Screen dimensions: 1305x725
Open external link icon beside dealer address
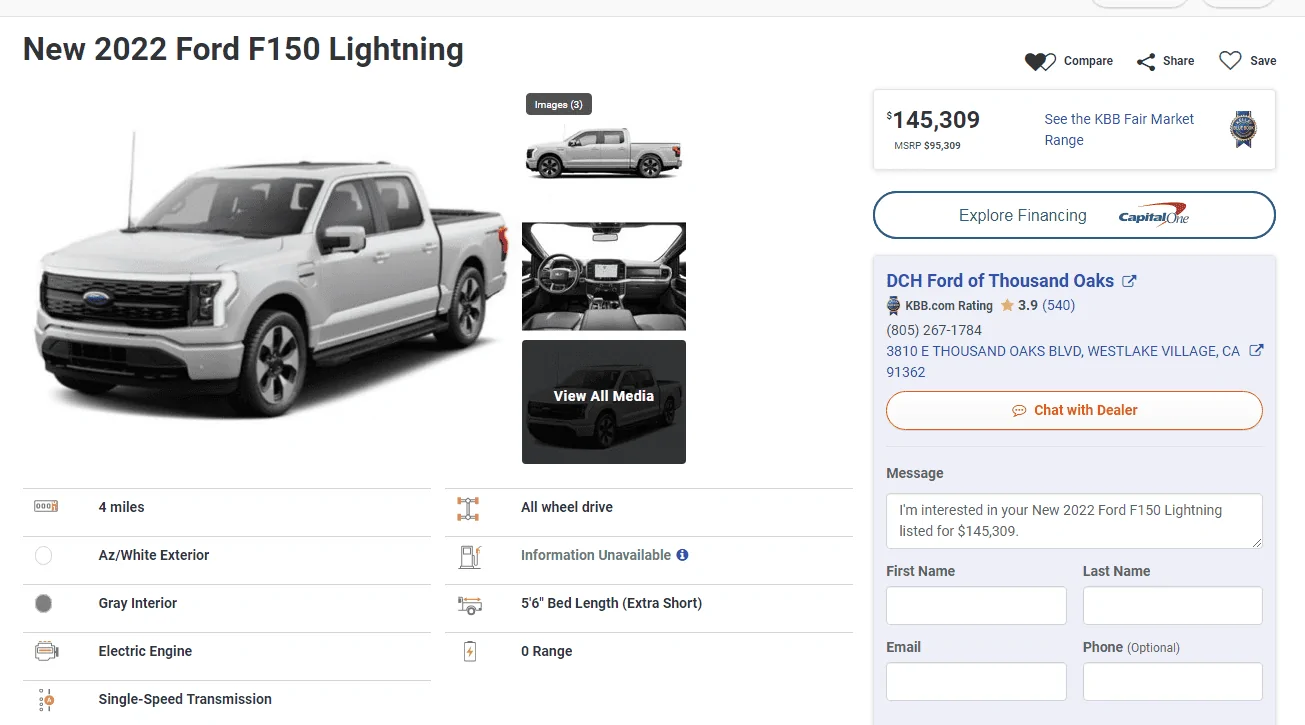pos(1257,351)
